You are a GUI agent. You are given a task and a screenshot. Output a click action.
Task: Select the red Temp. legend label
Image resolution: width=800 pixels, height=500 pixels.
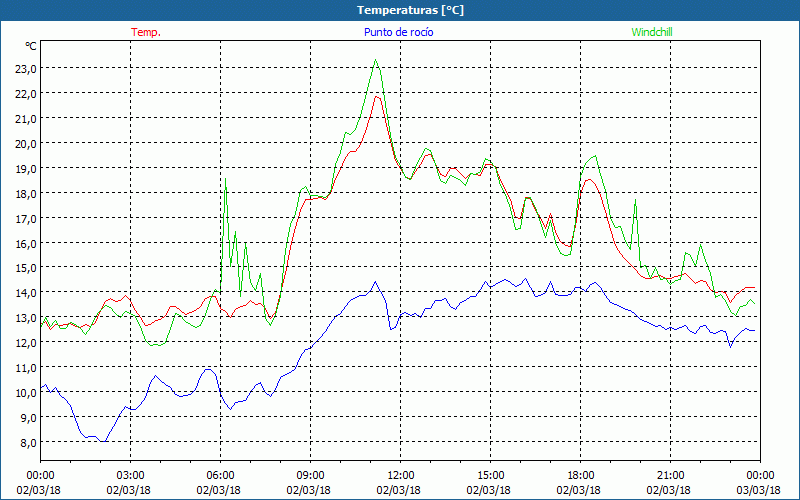click(x=146, y=32)
